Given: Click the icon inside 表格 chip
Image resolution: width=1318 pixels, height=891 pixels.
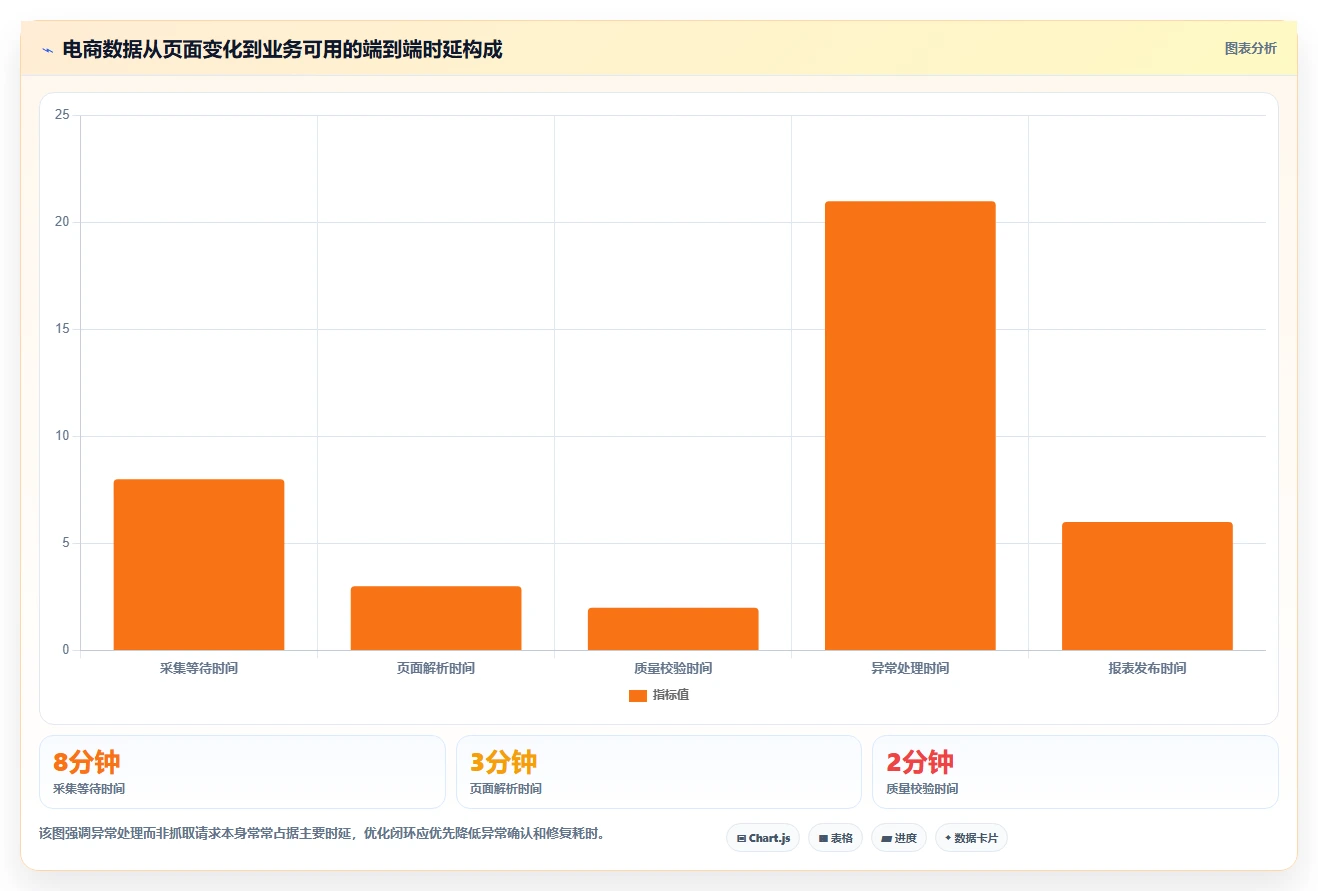Looking at the screenshot, I should click(x=823, y=839).
